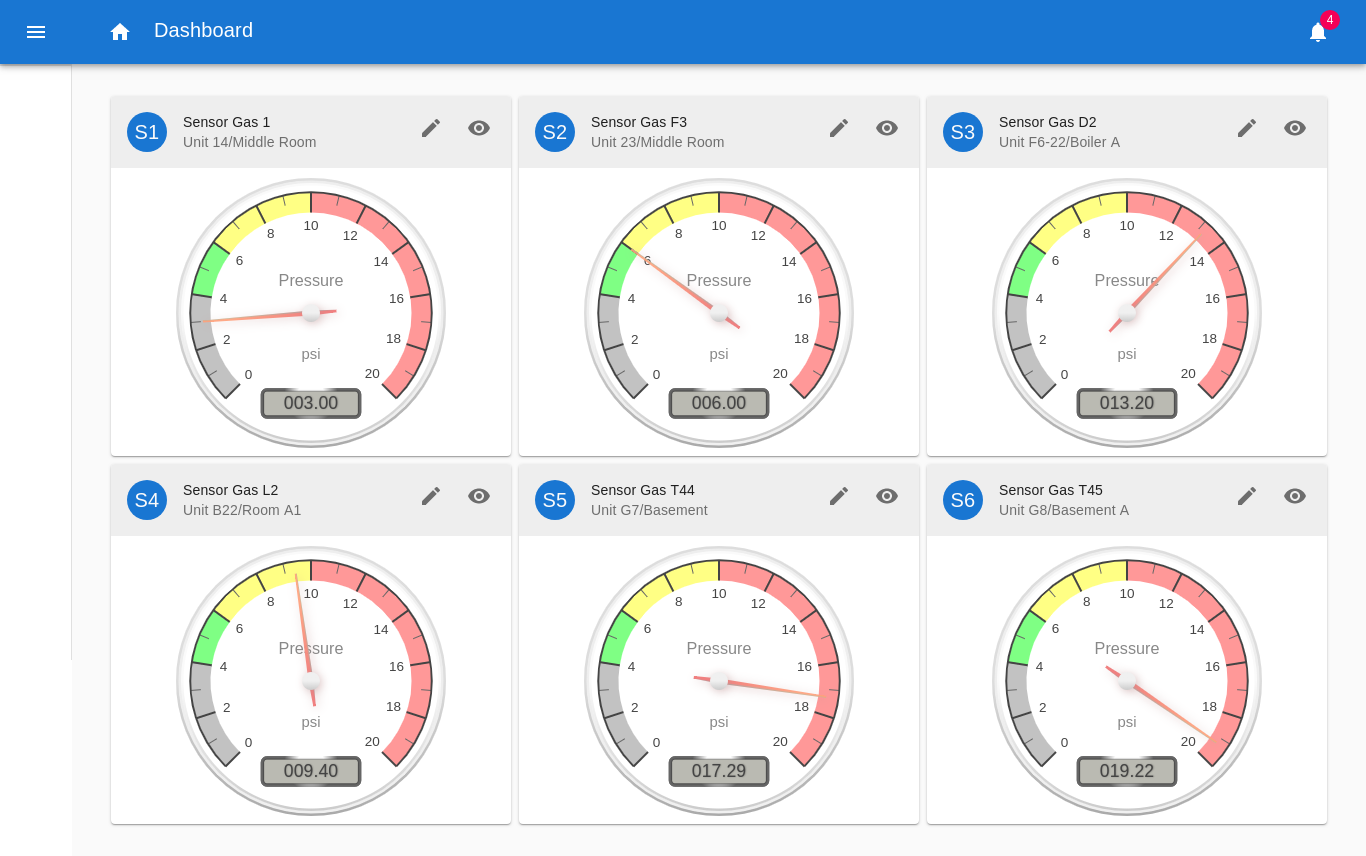View Sensor Gas L2 using the eye icon
1366x856 pixels.
[x=479, y=496]
